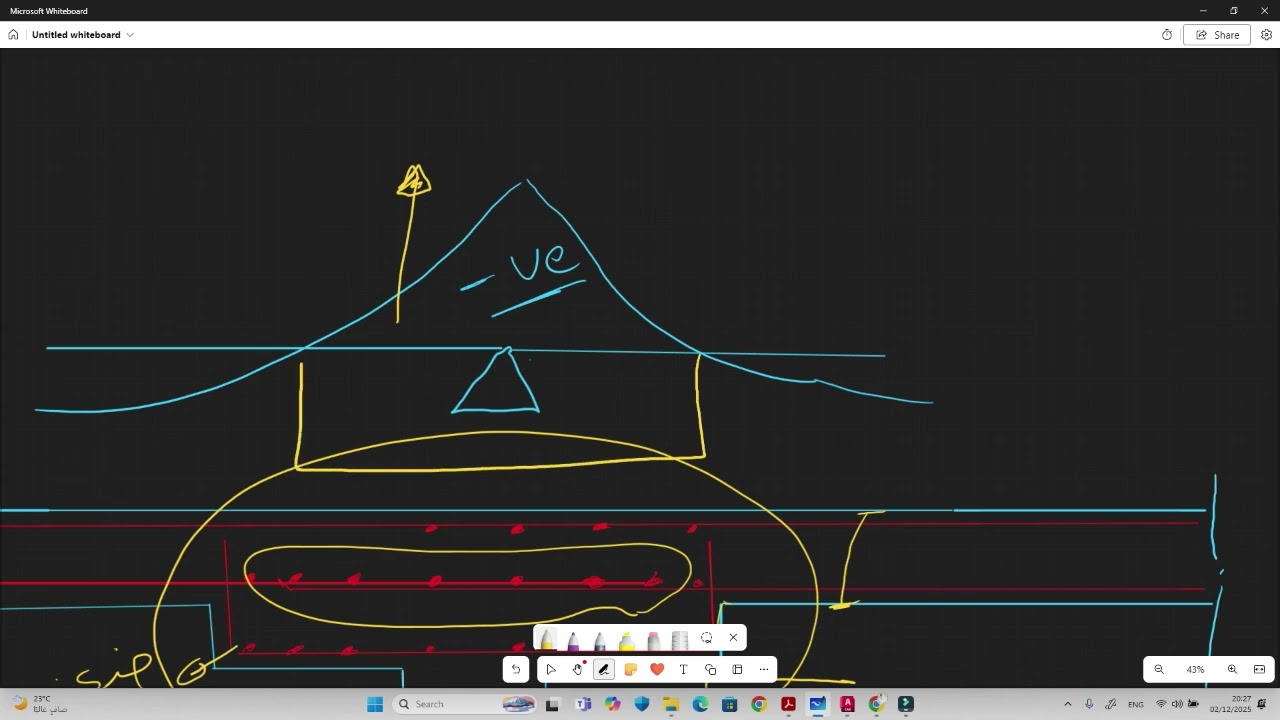Undo the last stroke

[516, 670]
